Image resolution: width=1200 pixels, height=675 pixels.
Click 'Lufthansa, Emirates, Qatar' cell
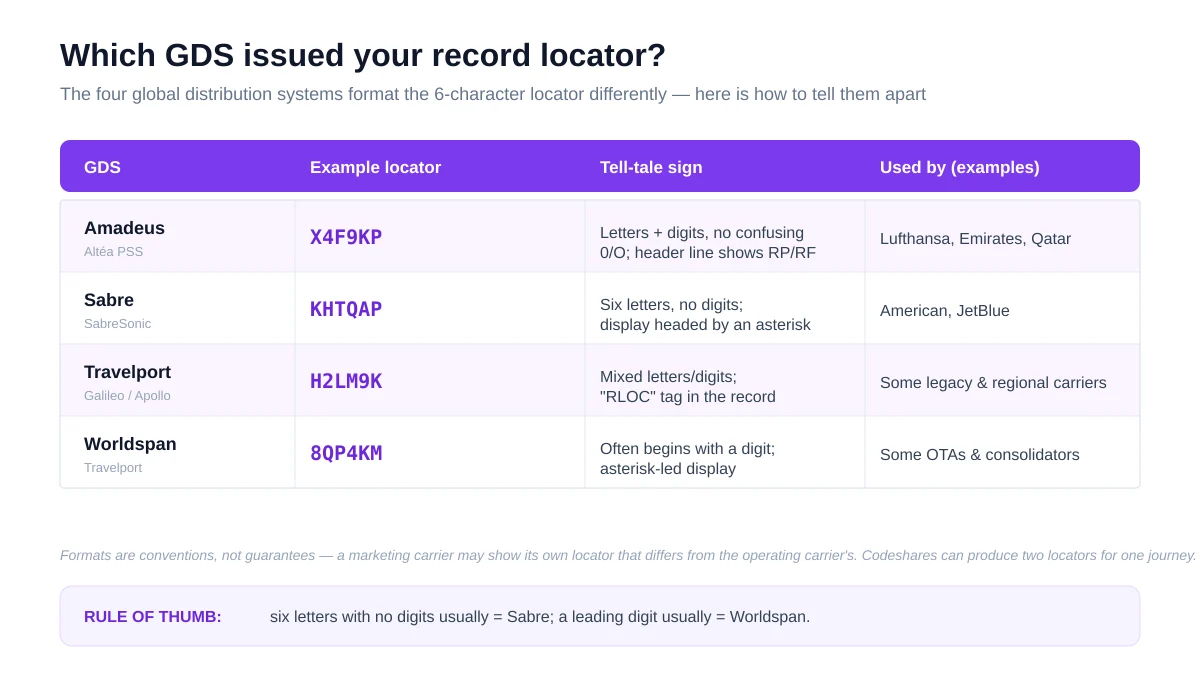click(975, 239)
